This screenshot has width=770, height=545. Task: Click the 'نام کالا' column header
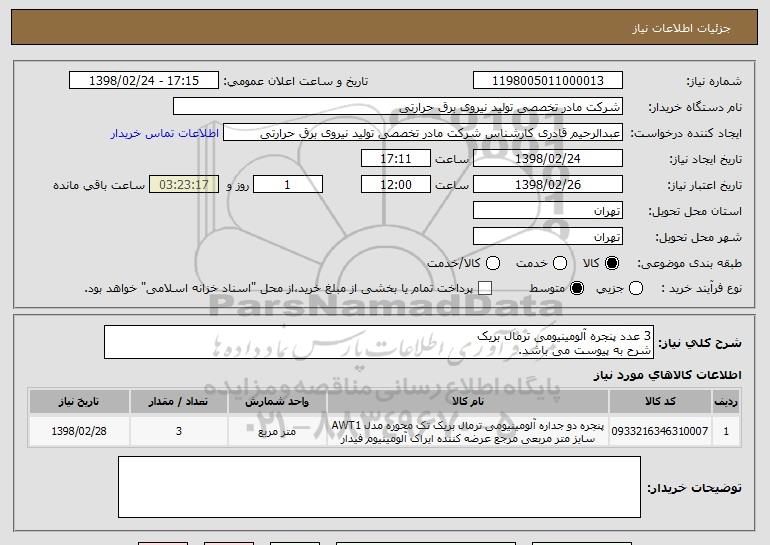click(x=468, y=402)
